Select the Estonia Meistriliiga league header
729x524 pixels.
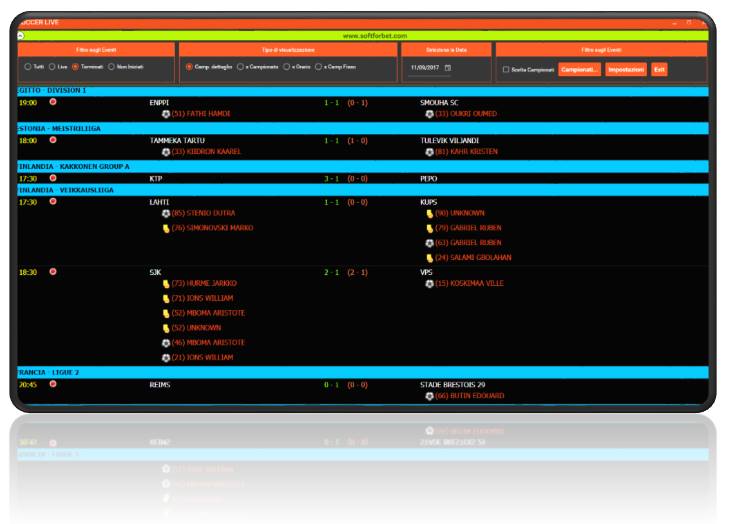pyautogui.click(x=363, y=128)
